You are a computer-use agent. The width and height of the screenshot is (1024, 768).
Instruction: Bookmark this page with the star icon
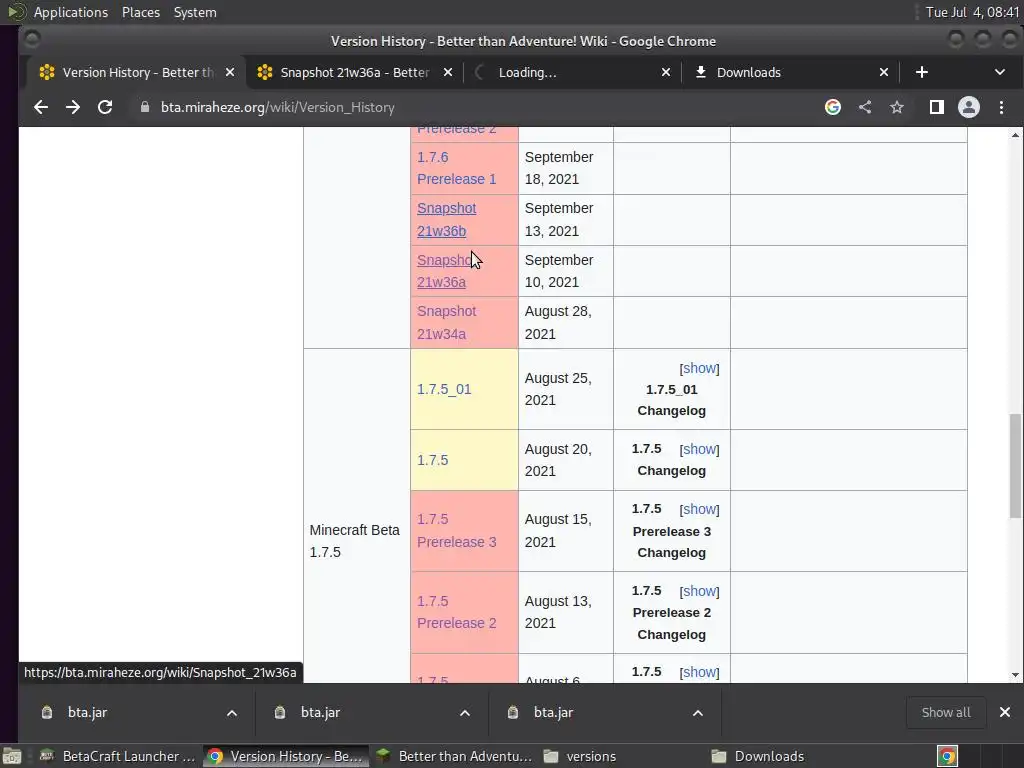tap(897, 107)
